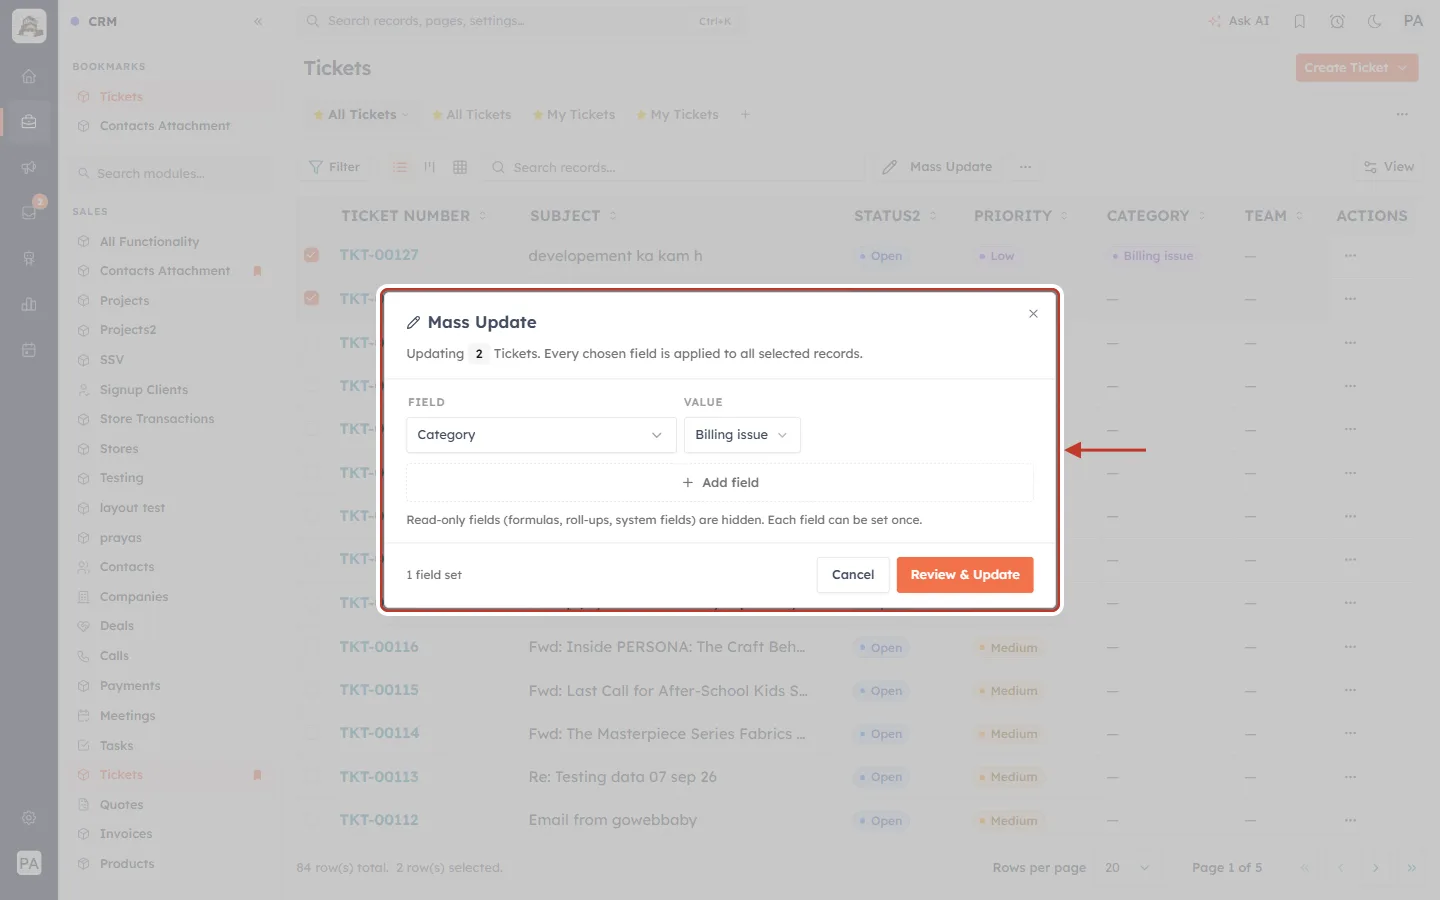Click Add field in Mass Update

[720, 482]
